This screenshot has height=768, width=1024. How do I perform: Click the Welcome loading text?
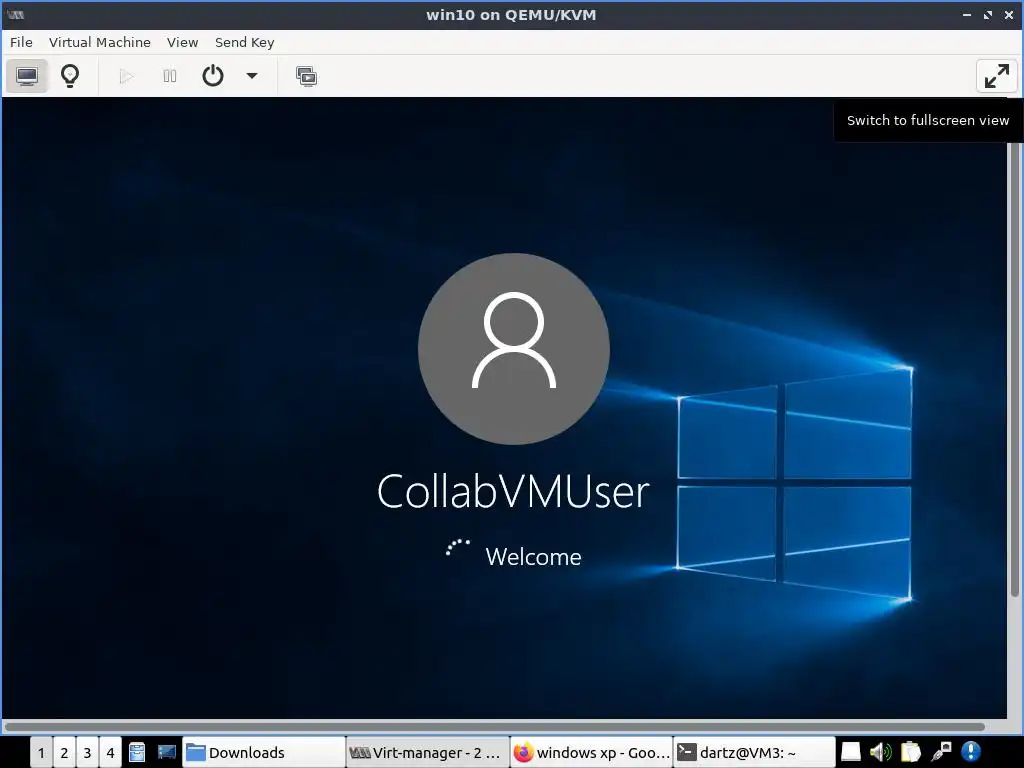[533, 557]
